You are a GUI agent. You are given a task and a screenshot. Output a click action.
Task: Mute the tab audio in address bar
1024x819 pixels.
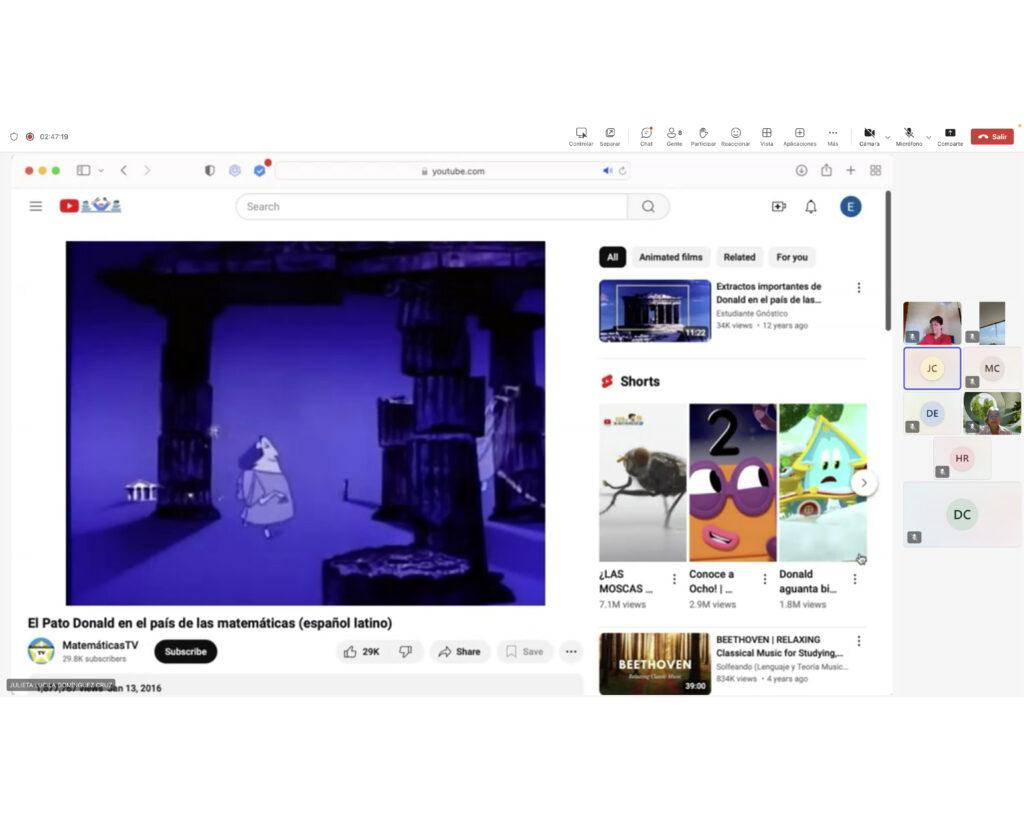point(607,171)
